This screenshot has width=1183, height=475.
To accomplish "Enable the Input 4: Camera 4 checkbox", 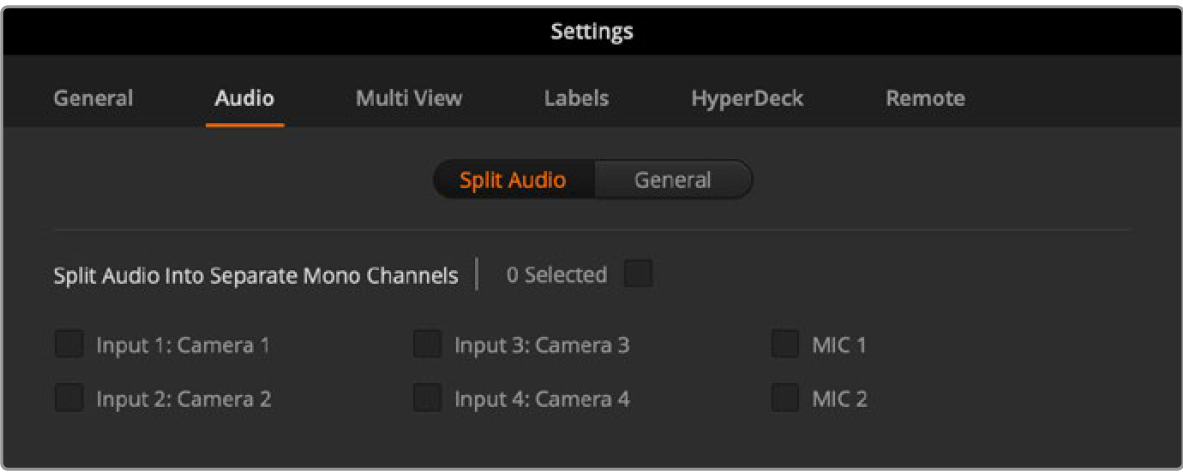I will point(427,399).
